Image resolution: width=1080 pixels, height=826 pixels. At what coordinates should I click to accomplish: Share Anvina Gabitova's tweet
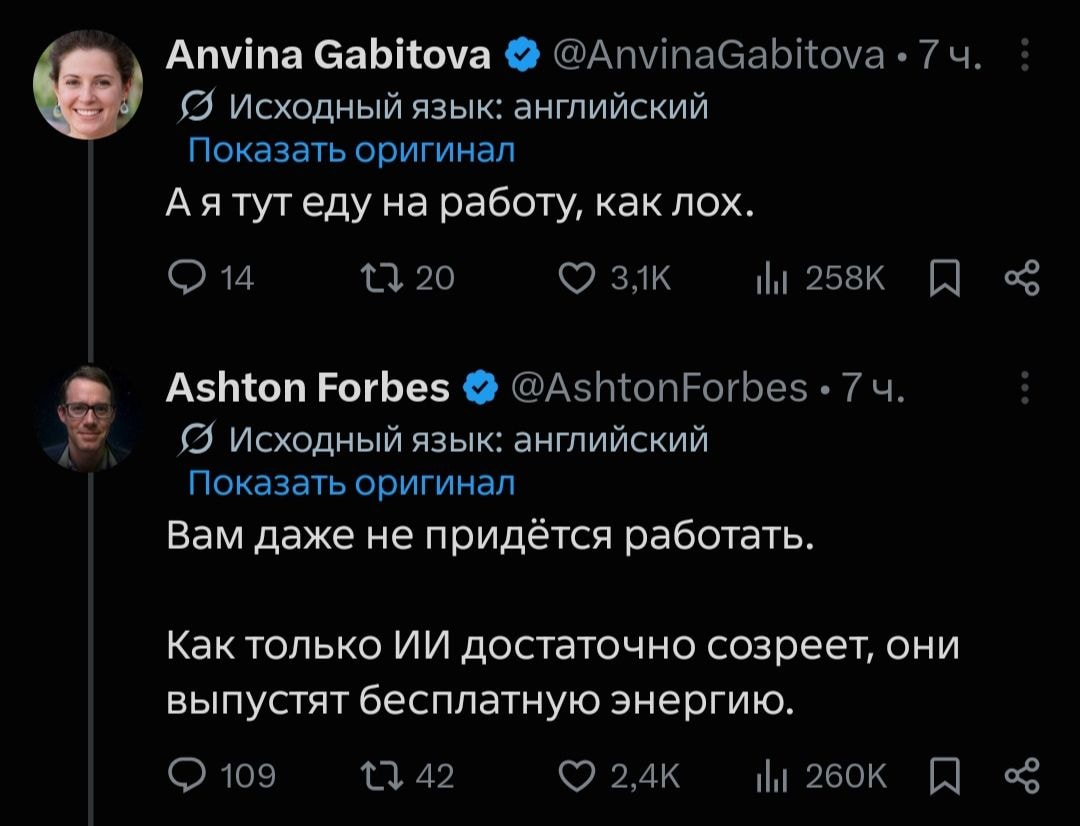point(1022,278)
